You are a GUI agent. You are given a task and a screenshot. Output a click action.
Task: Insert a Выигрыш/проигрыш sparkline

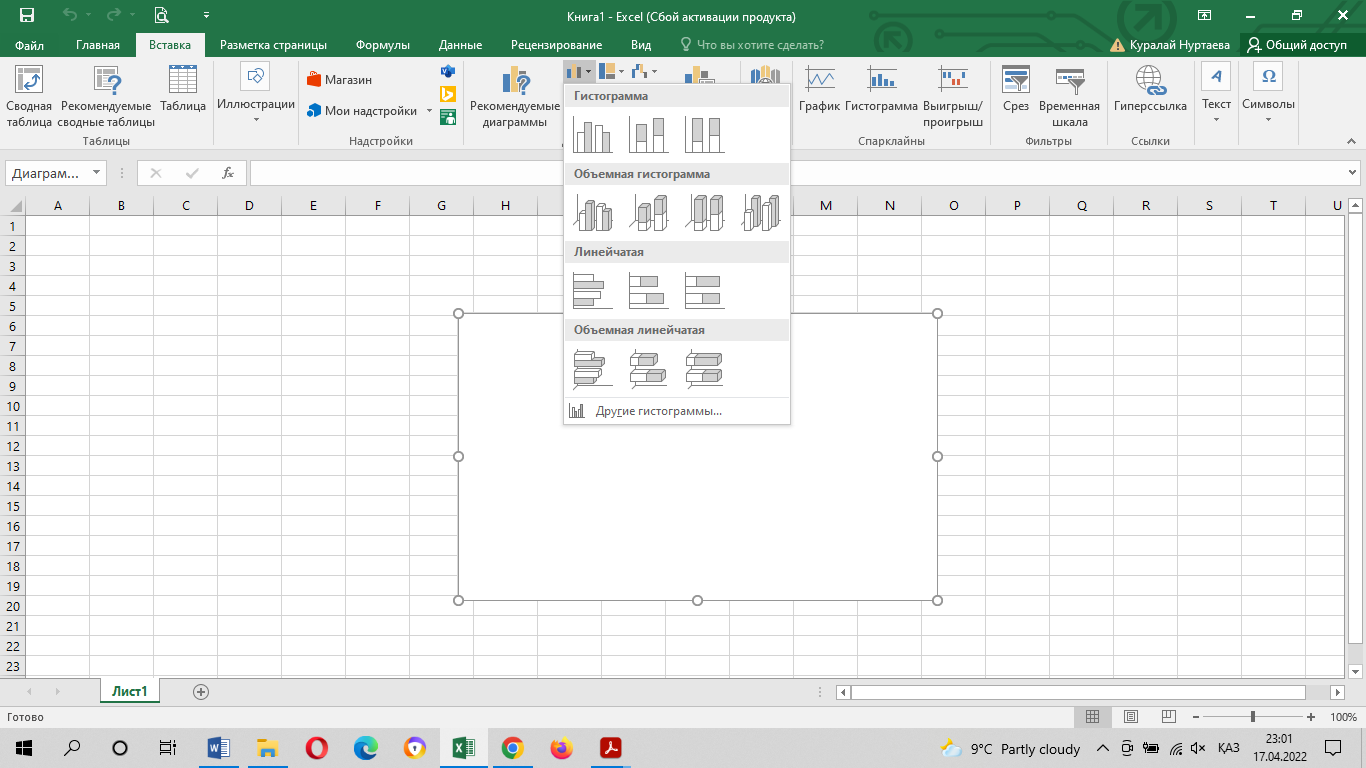(x=953, y=97)
